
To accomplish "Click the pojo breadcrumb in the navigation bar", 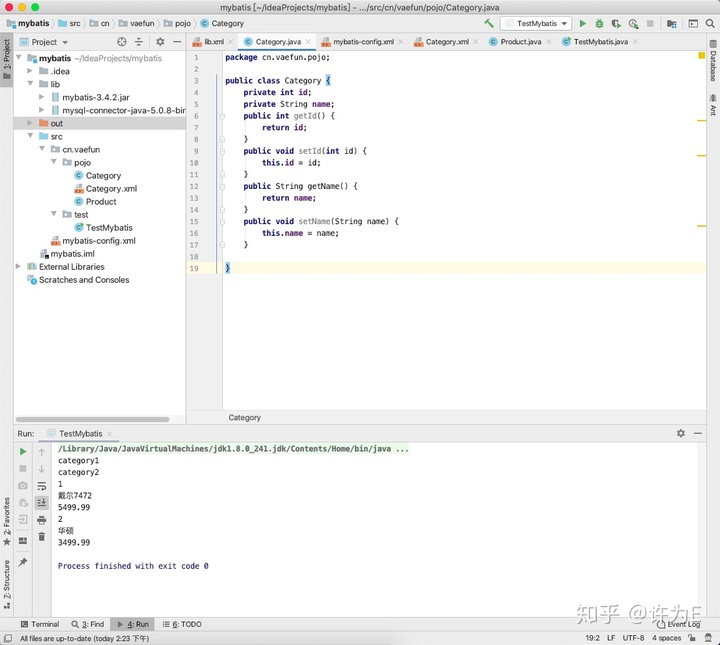I will [x=177, y=23].
